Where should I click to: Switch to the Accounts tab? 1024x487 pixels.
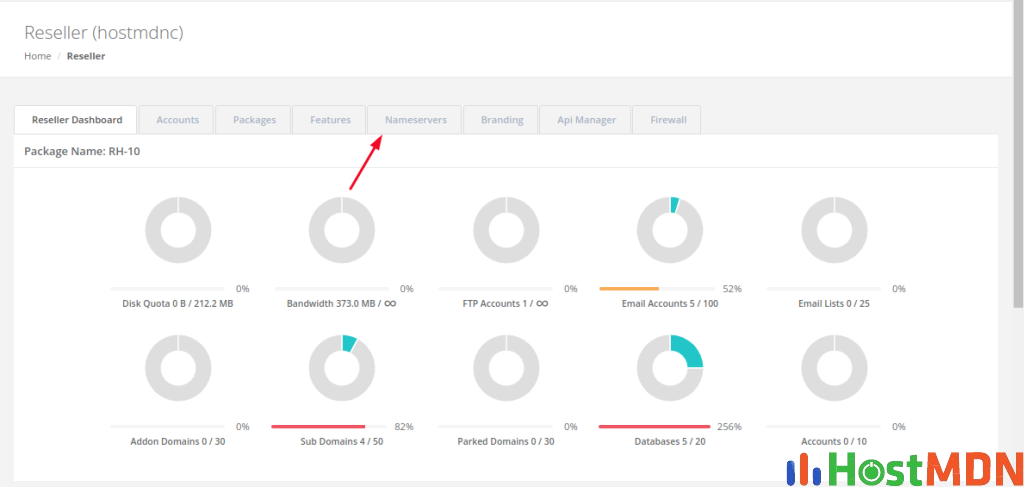point(177,120)
